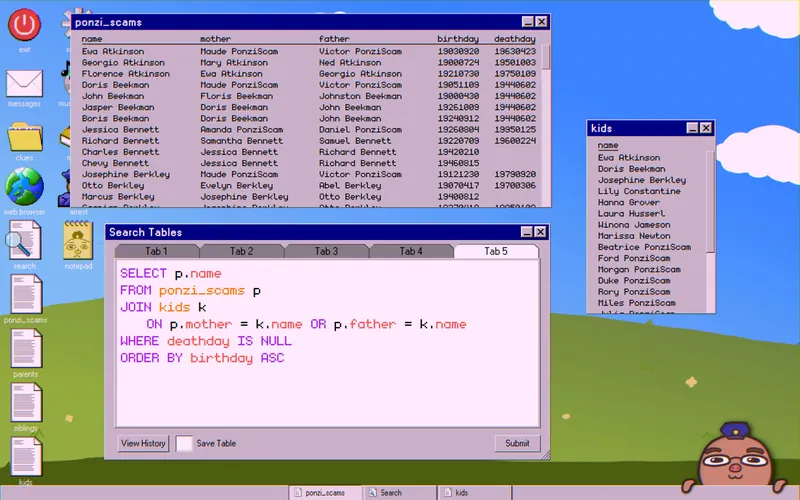
Task: Select Lily Constantine in kids list
Action: (639, 191)
